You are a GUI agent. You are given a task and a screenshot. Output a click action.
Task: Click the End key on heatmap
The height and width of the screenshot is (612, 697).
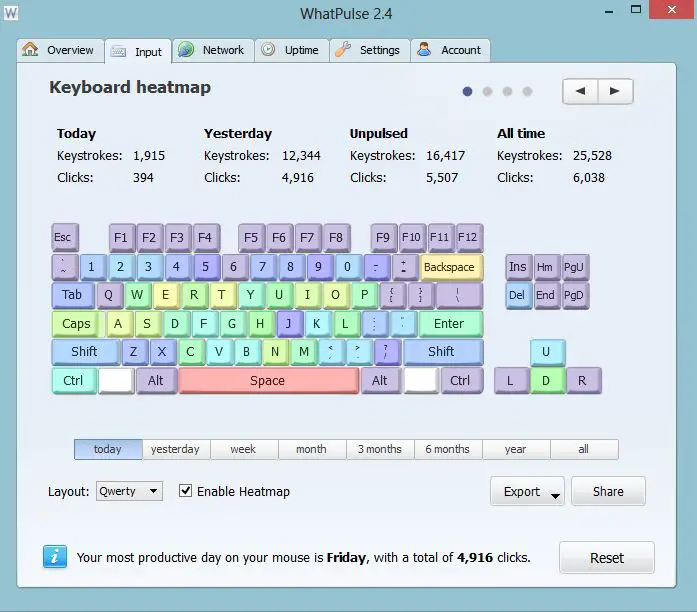point(547,295)
